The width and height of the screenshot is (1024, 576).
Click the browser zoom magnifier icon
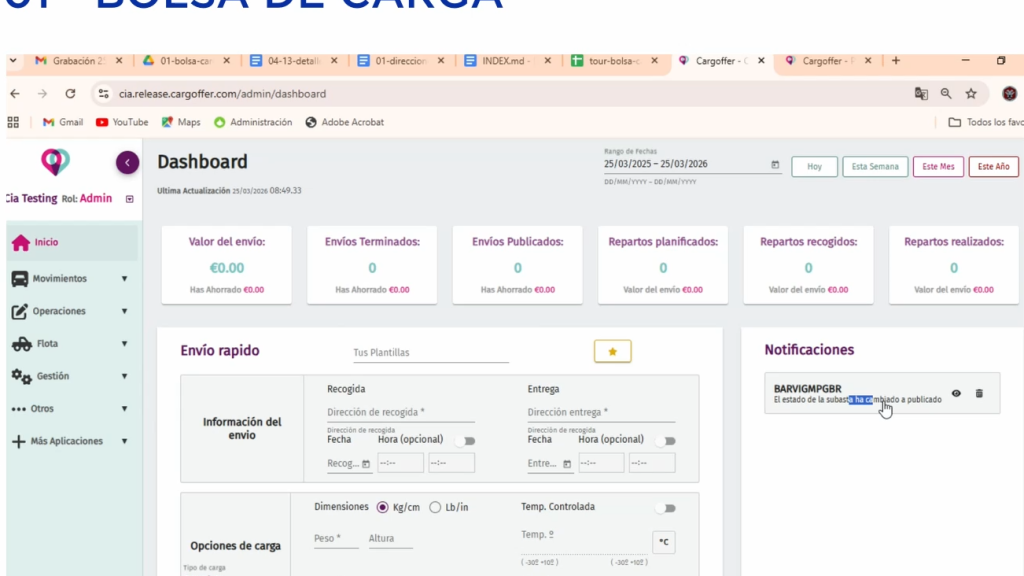pyautogui.click(x=946, y=94)
